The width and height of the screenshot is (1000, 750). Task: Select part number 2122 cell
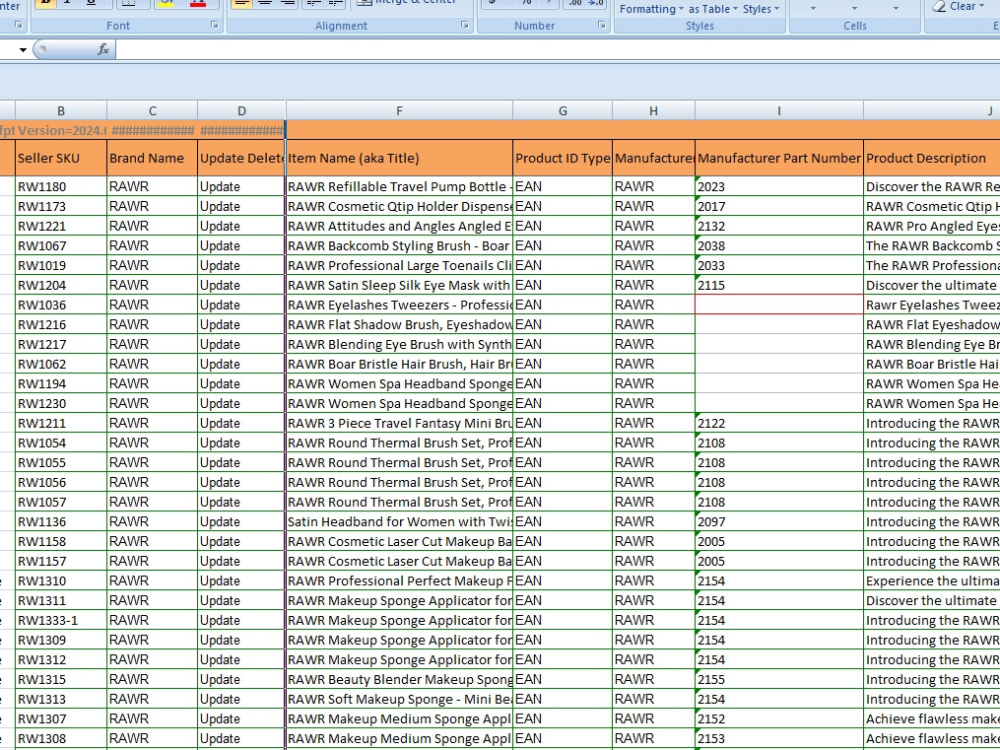(779, 423)
